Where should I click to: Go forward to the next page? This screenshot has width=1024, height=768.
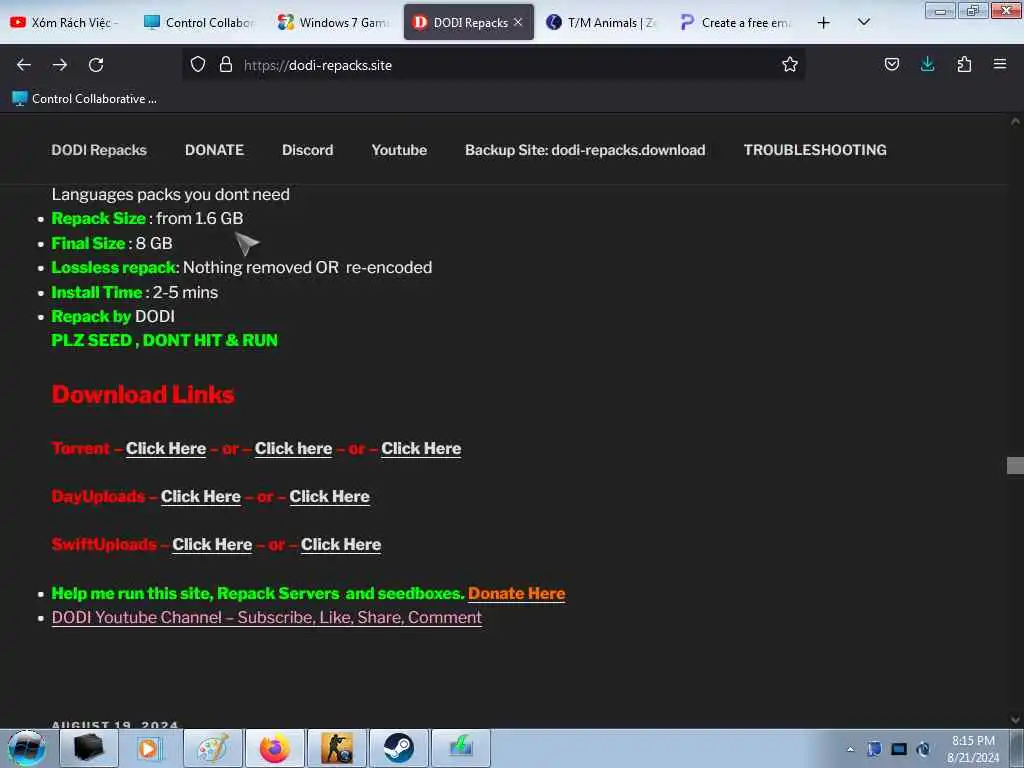[x=60, y=65]
